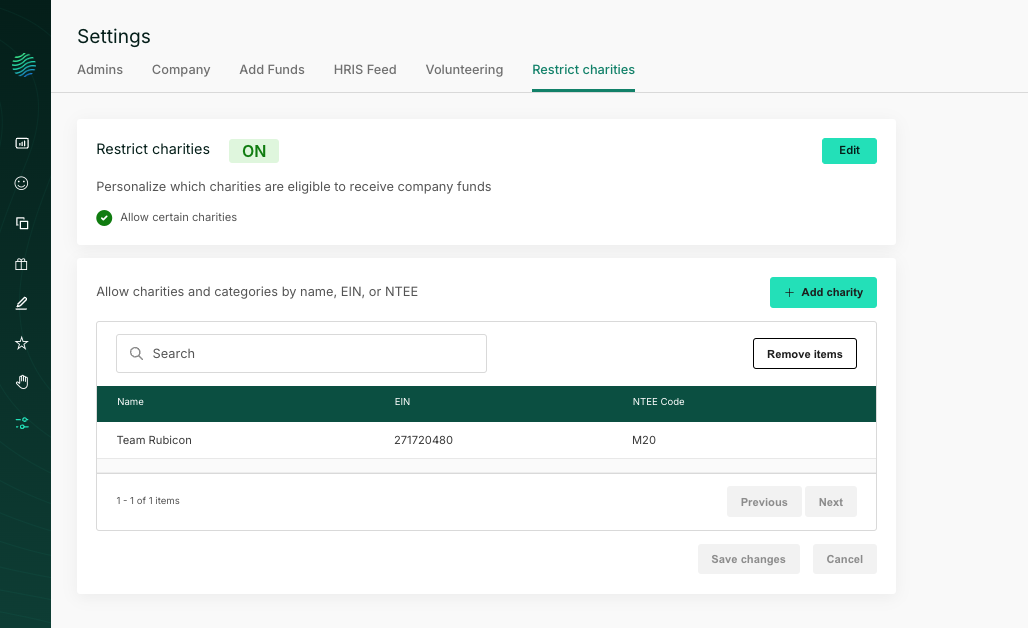Screen dimensions: 1028x628
Task: Open the bar chart dashboard icon
Action: point(22,143)
